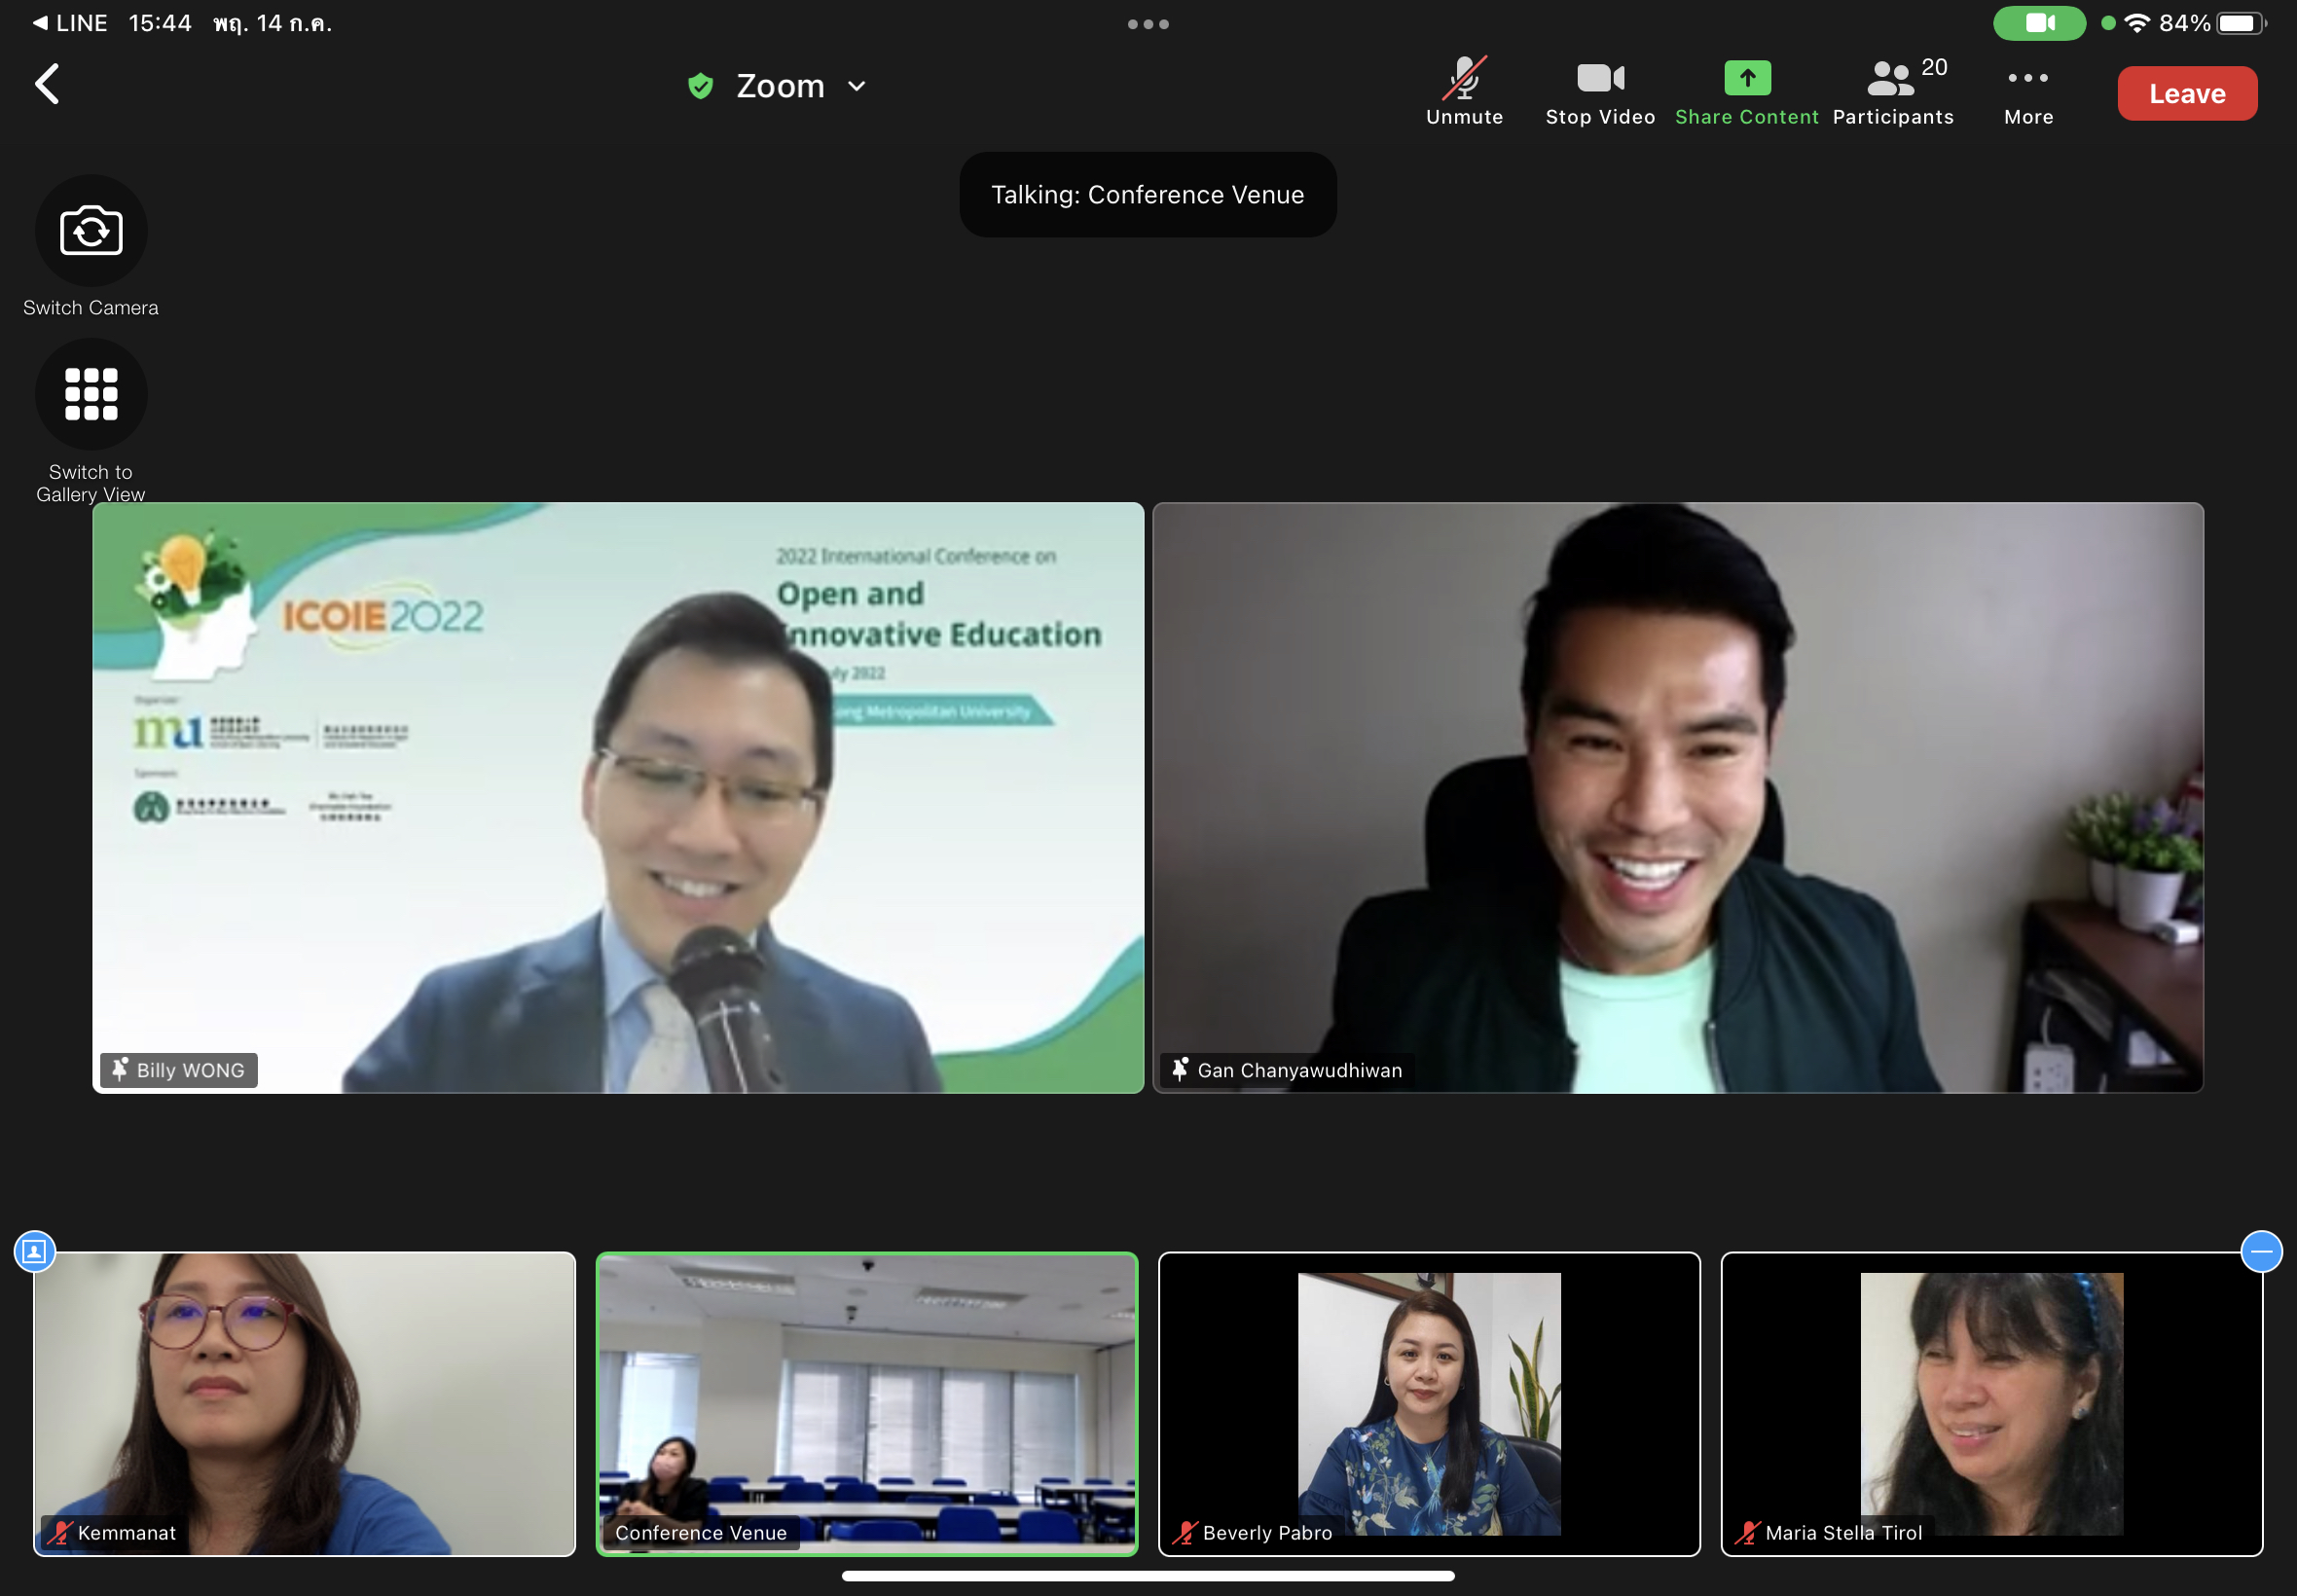Click the green encryption shield icon

pyautogui.click(x=701, y=87)
